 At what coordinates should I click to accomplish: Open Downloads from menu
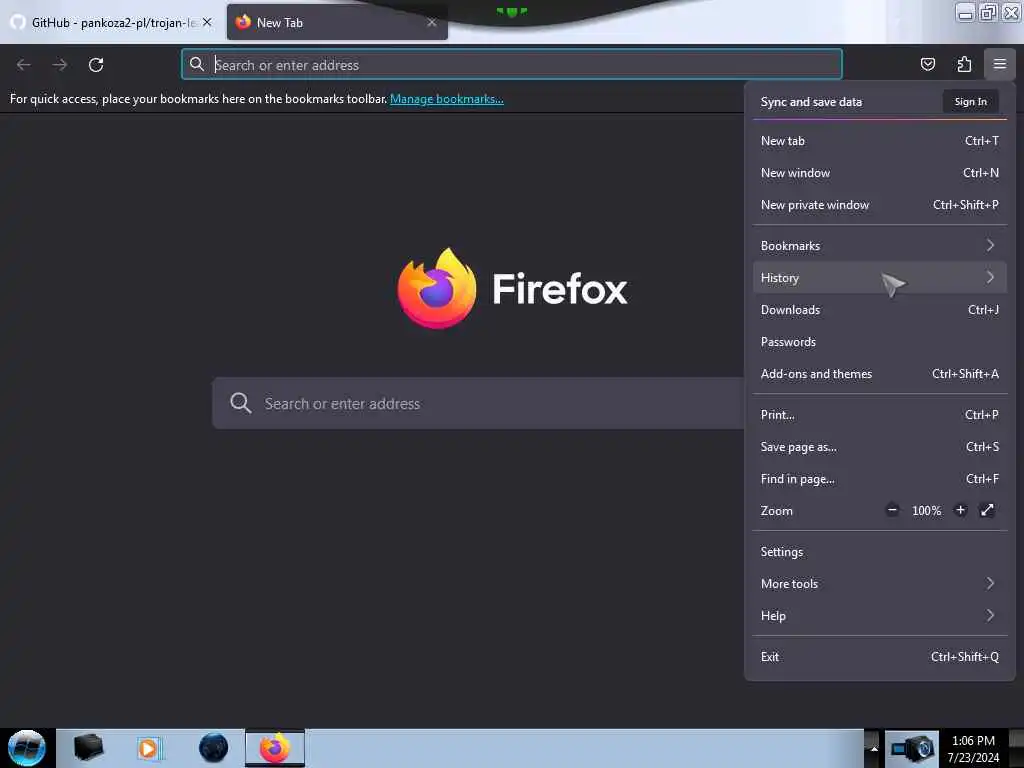879,310
